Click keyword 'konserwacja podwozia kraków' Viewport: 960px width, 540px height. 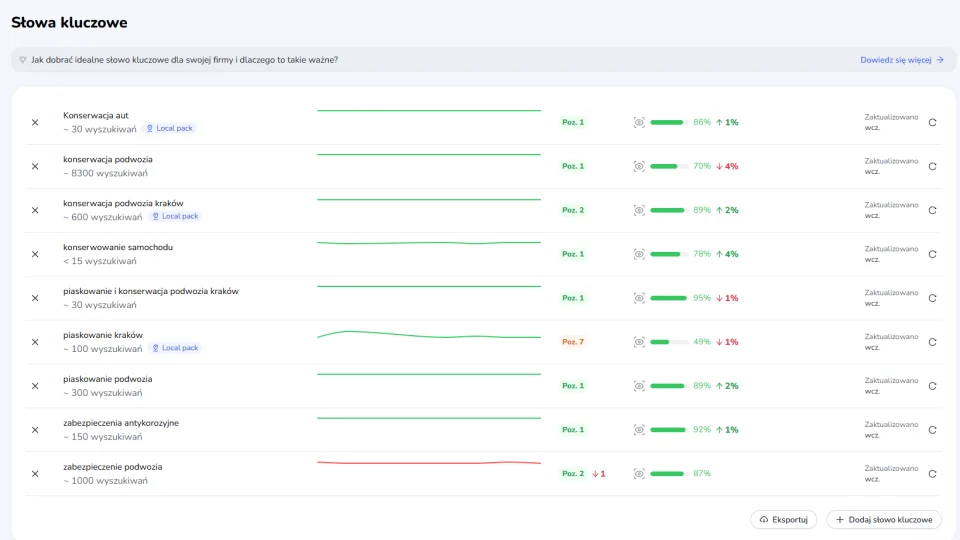pos(123,203)
